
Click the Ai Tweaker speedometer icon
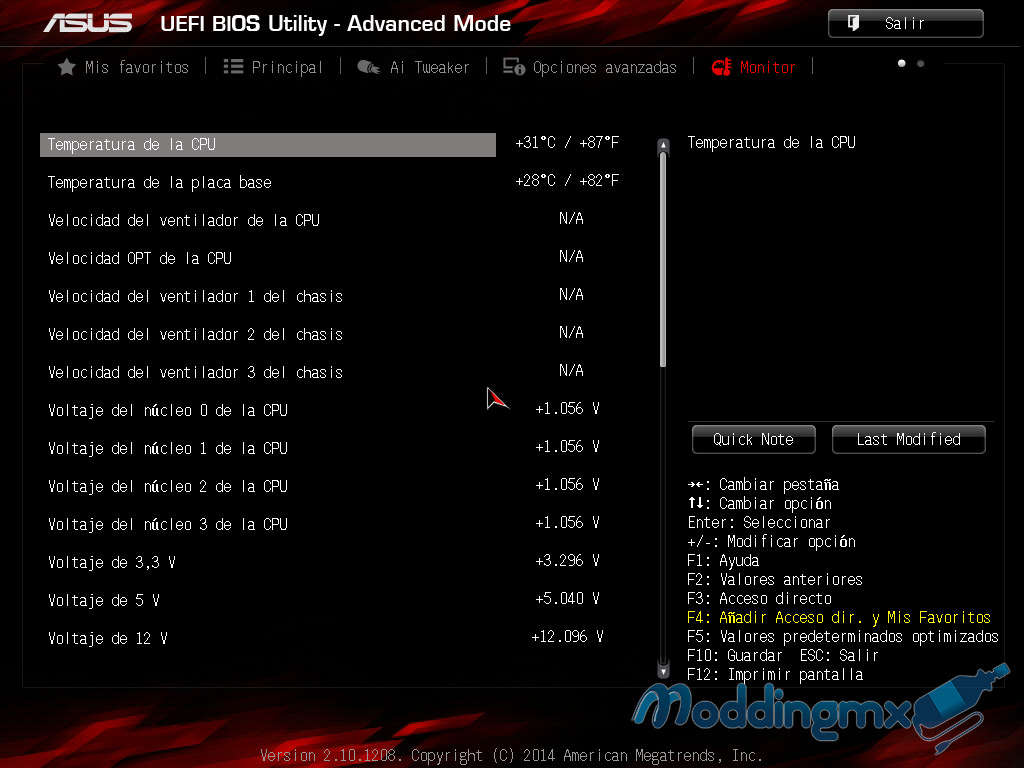tap(369, 67)
